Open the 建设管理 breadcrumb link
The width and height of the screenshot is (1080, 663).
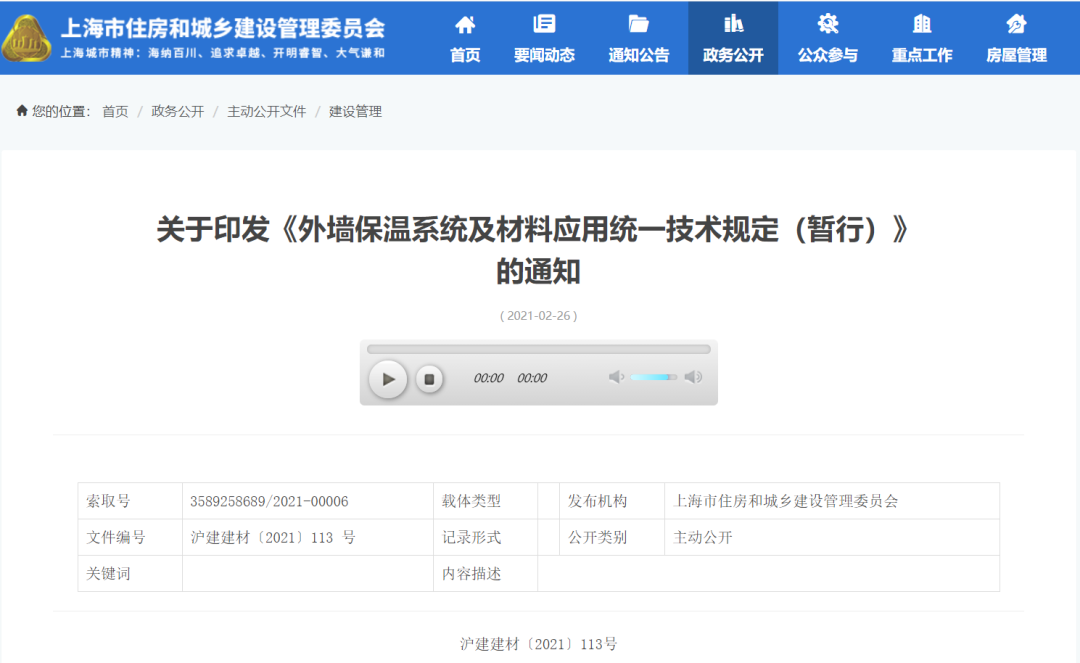355,111
